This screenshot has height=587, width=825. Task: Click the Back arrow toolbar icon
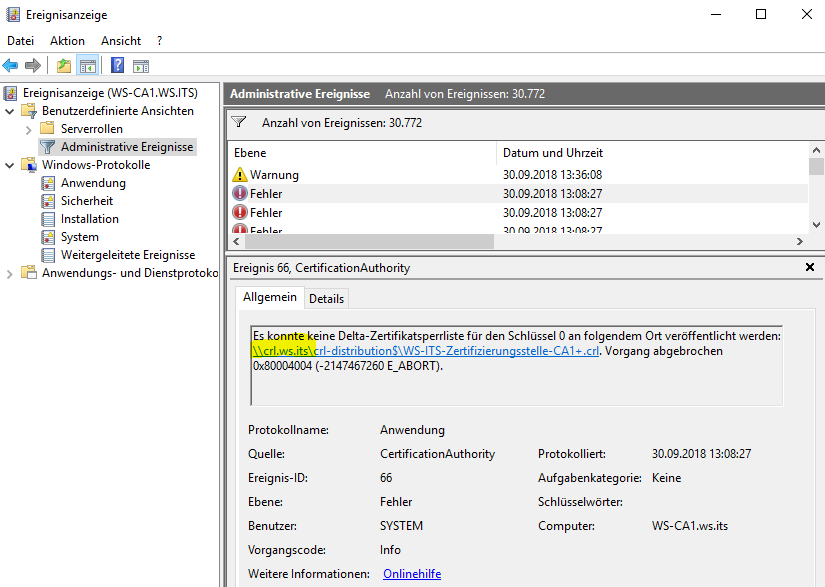pos(10,66)
